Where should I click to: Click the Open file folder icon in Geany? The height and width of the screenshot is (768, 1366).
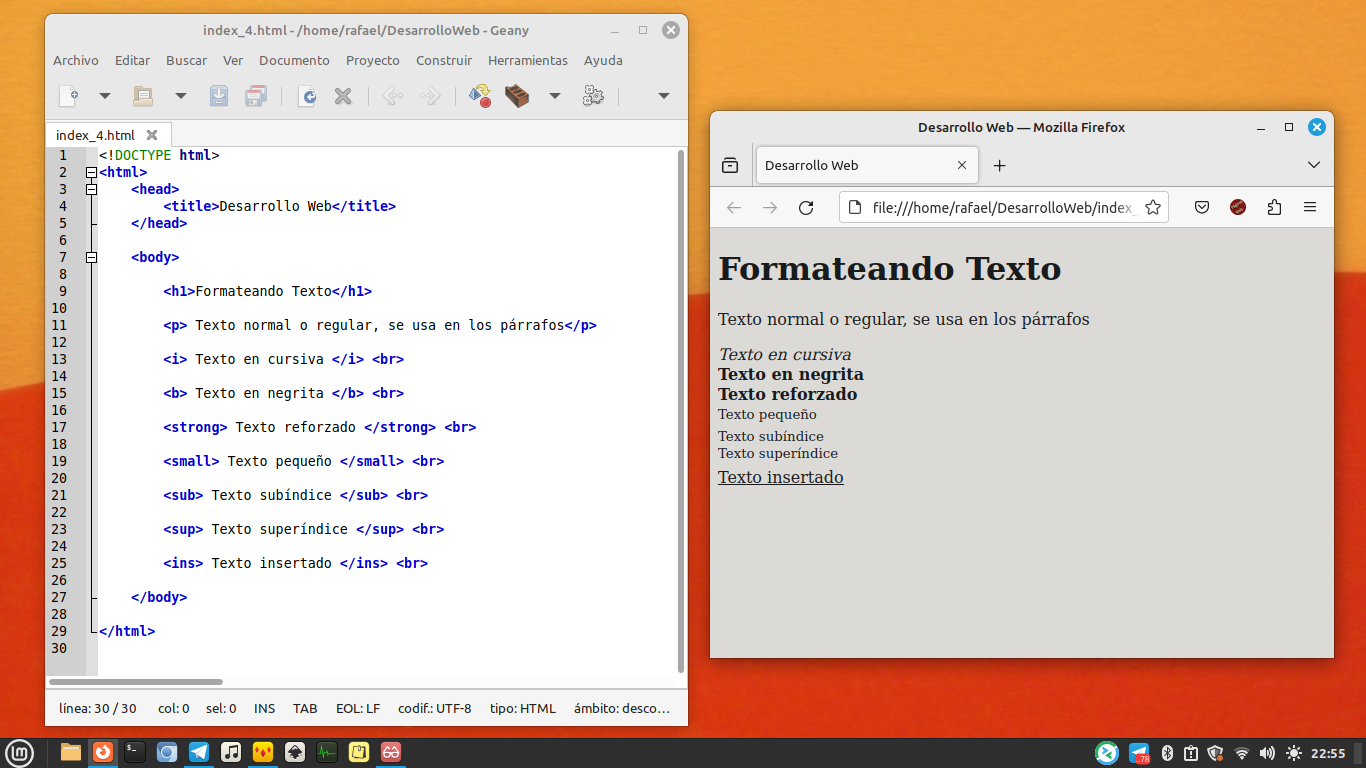click(x=143, y=96)
